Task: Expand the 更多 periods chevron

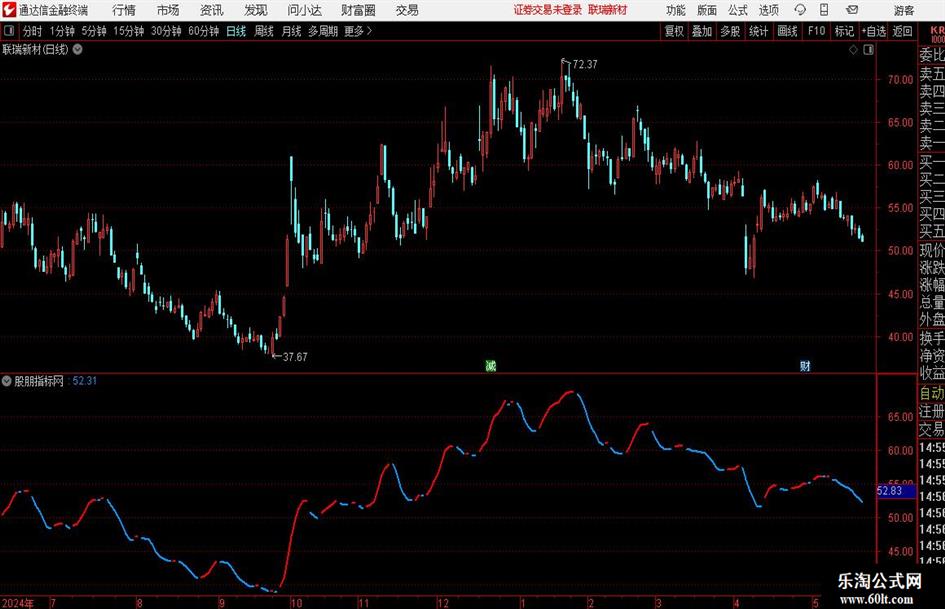Action: 358,31
